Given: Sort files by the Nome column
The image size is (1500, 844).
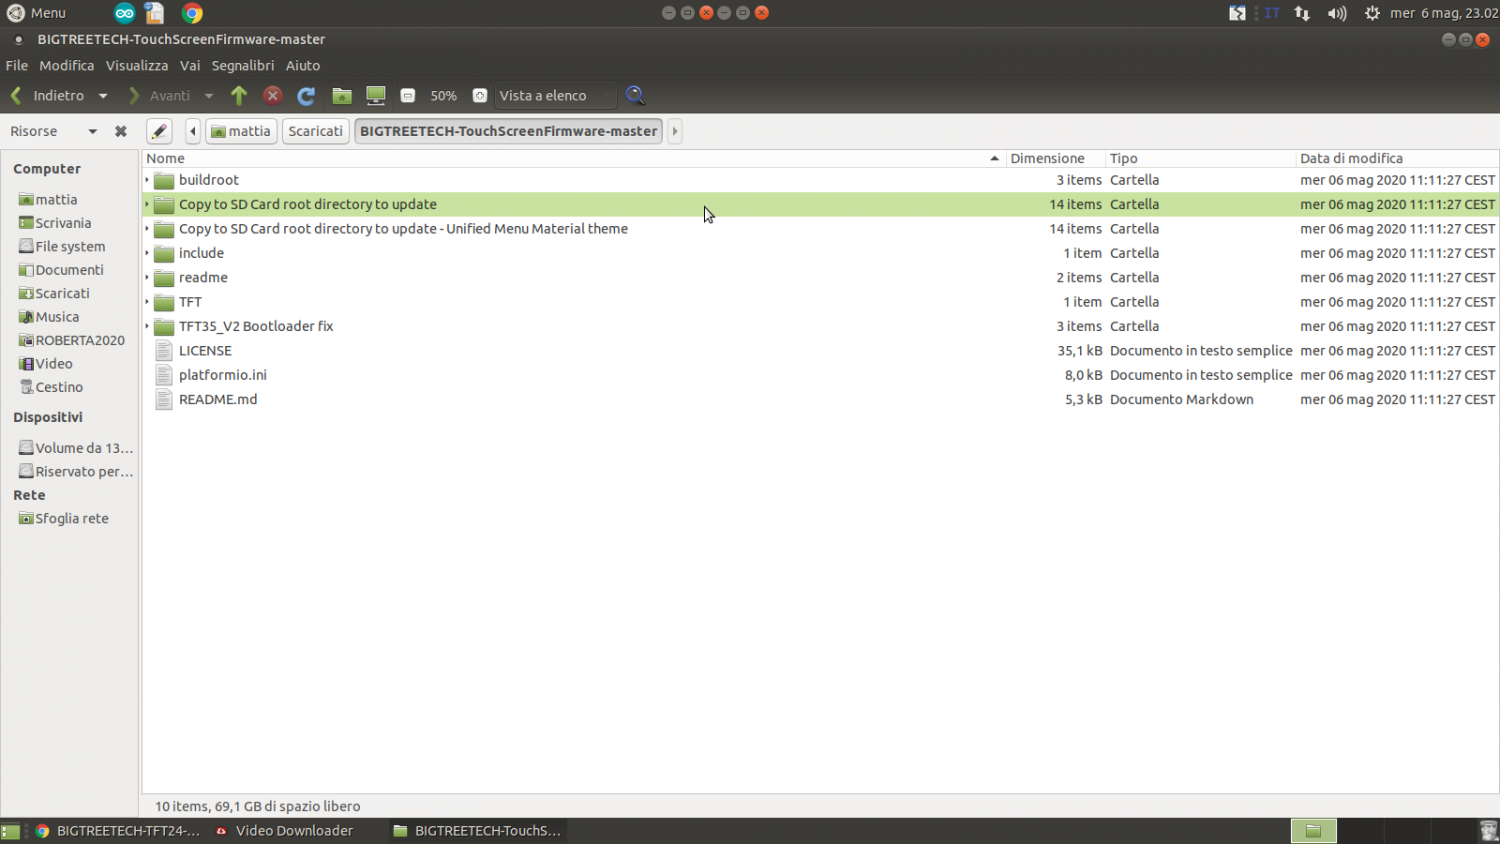Looking at the screenshot, I should [x=573, y=158].
